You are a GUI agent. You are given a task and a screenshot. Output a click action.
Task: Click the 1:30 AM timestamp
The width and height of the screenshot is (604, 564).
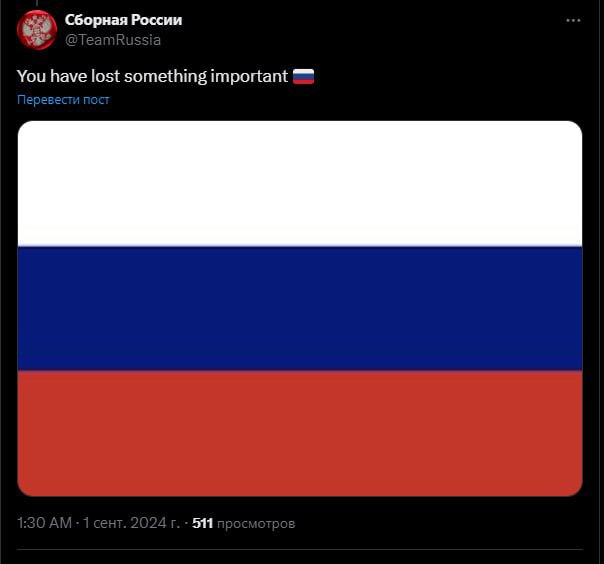pyautogui.click(x=44, y=523)
